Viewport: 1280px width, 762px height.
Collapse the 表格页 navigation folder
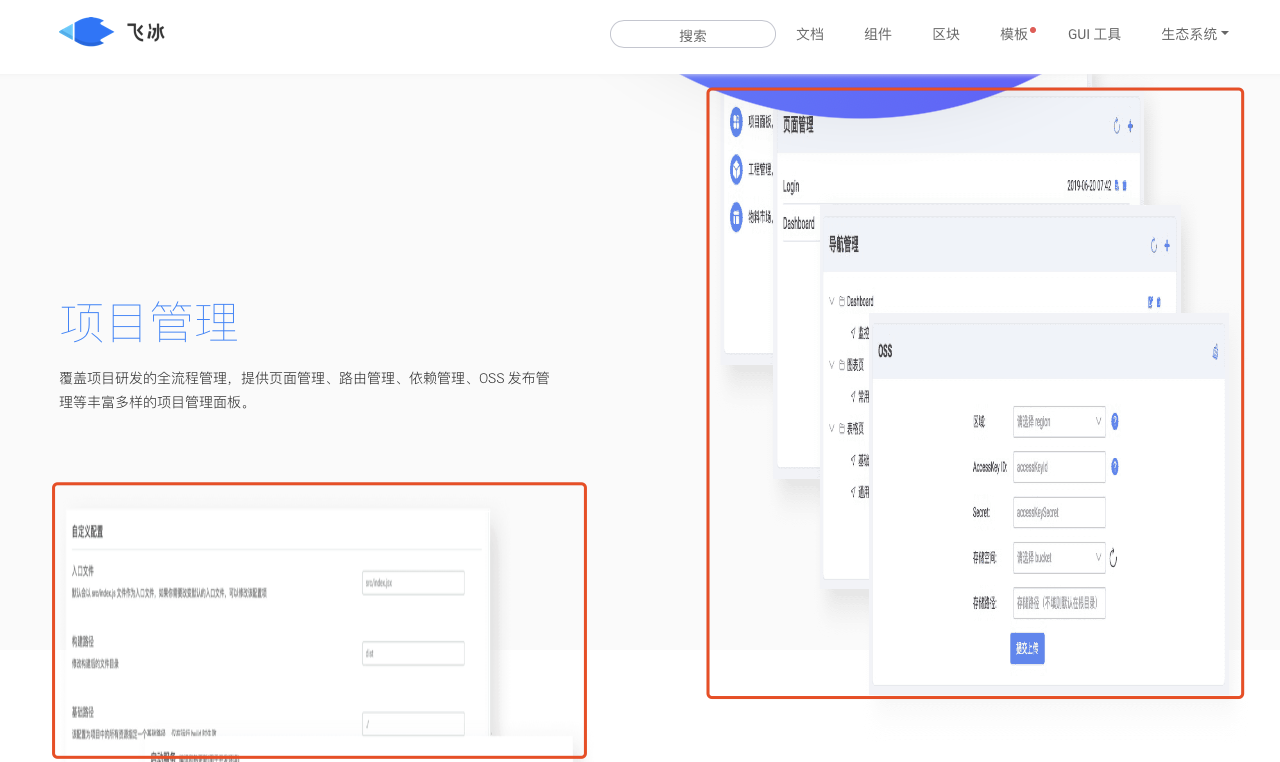click(831, 428)
